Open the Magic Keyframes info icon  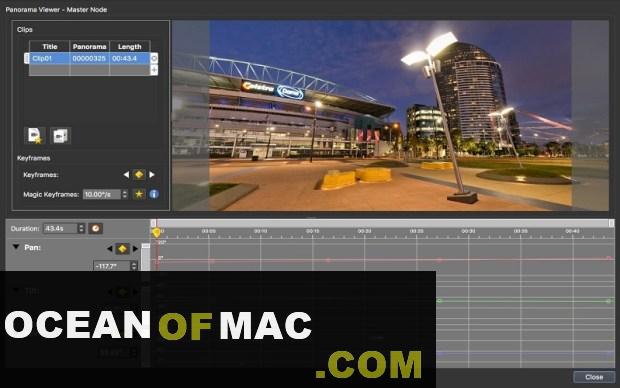(x=154, y=194)
